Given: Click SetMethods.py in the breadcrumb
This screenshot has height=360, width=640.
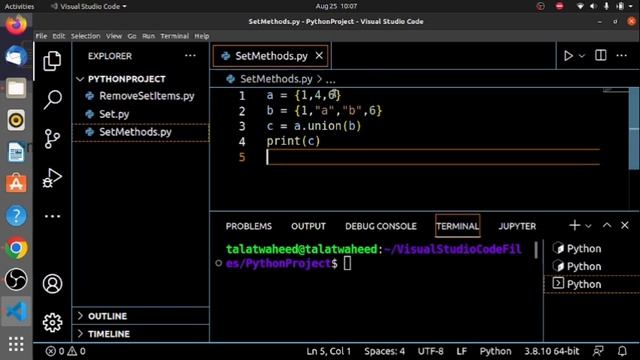Looking at the screenshot, I should 276,79.
